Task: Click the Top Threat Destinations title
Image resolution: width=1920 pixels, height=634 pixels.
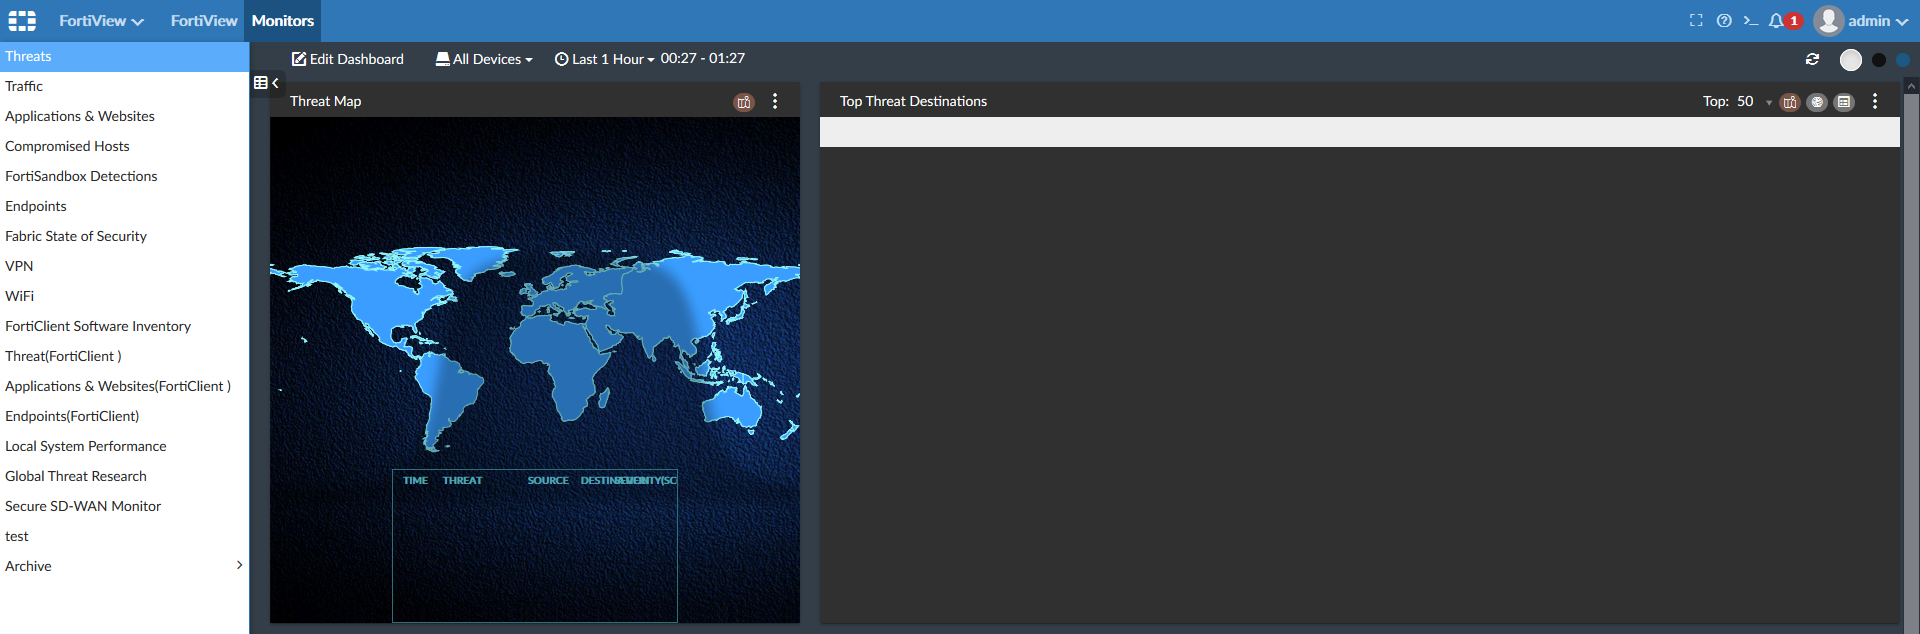Action: [913, 101]
